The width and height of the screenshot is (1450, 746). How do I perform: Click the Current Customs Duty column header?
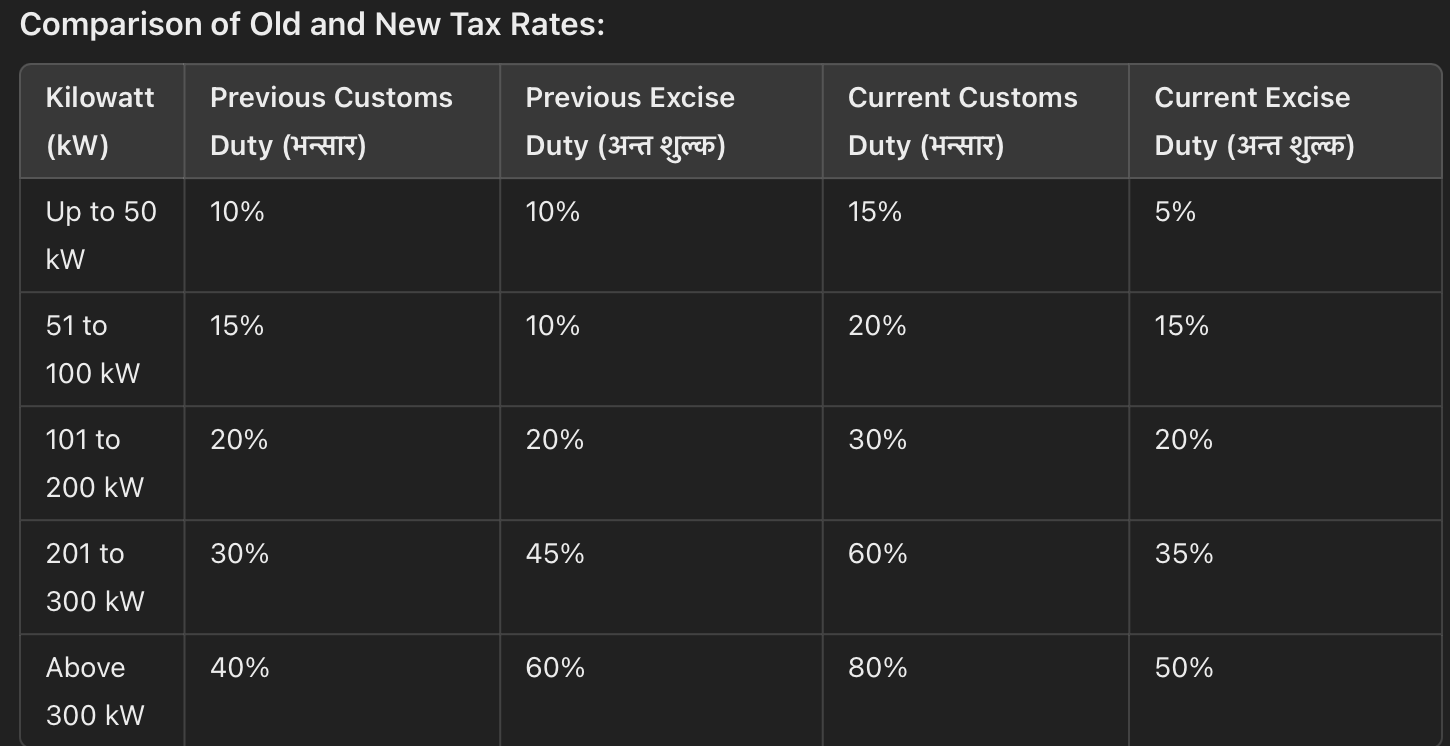click(962, 121)
